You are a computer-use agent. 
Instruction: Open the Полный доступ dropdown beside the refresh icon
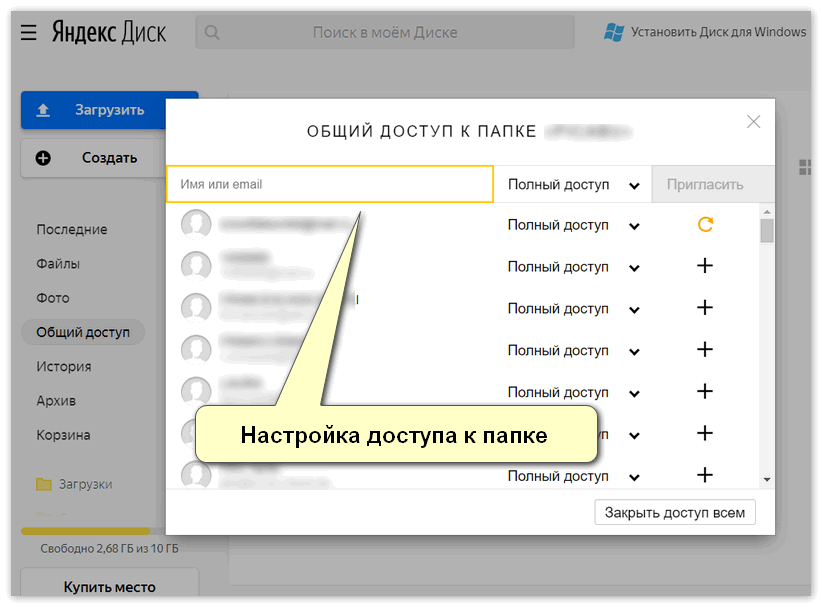click(x=574, y=225)
